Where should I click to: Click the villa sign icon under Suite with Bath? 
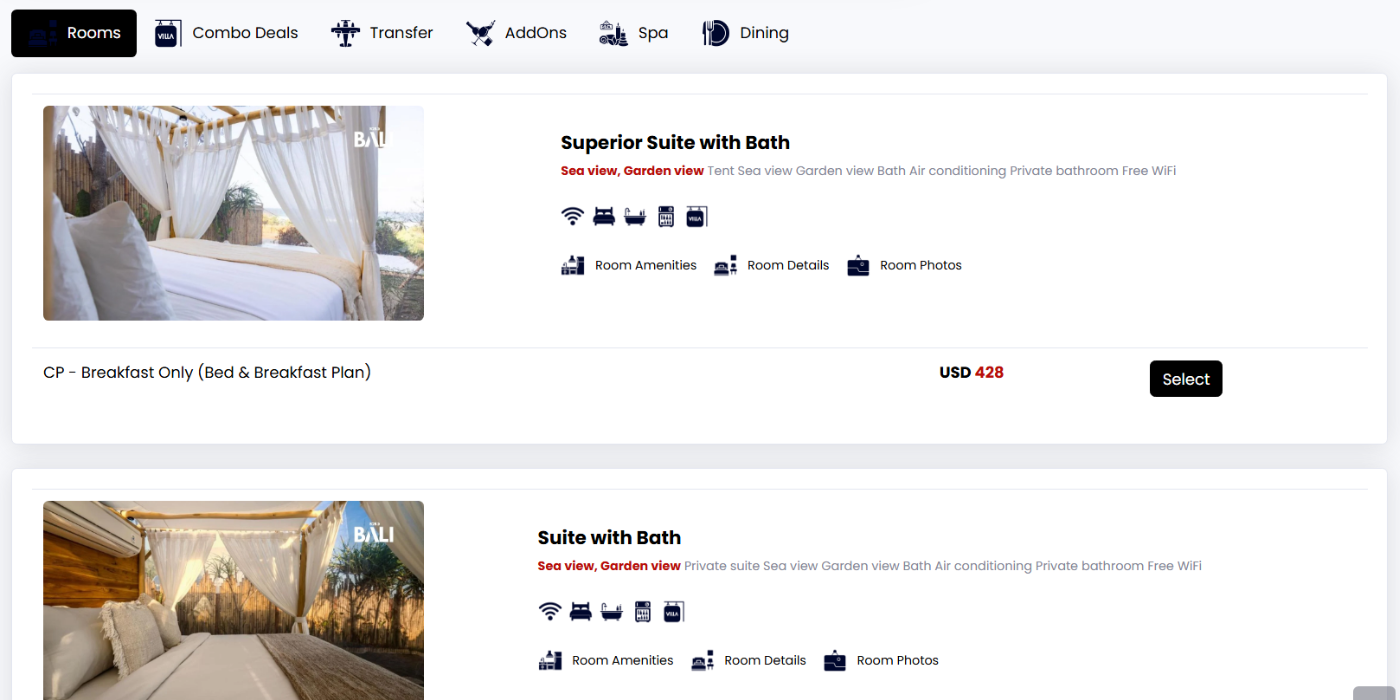(x=674, y=610)
